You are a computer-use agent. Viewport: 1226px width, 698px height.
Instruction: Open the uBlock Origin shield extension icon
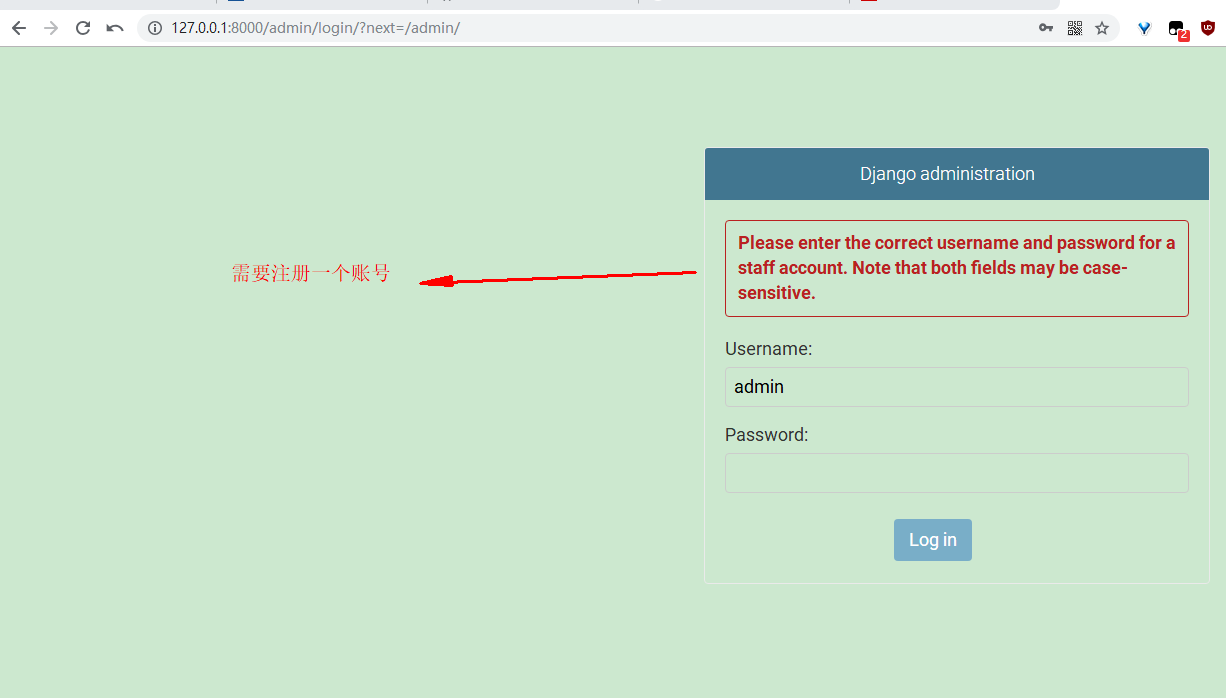tap(1208, 28)
